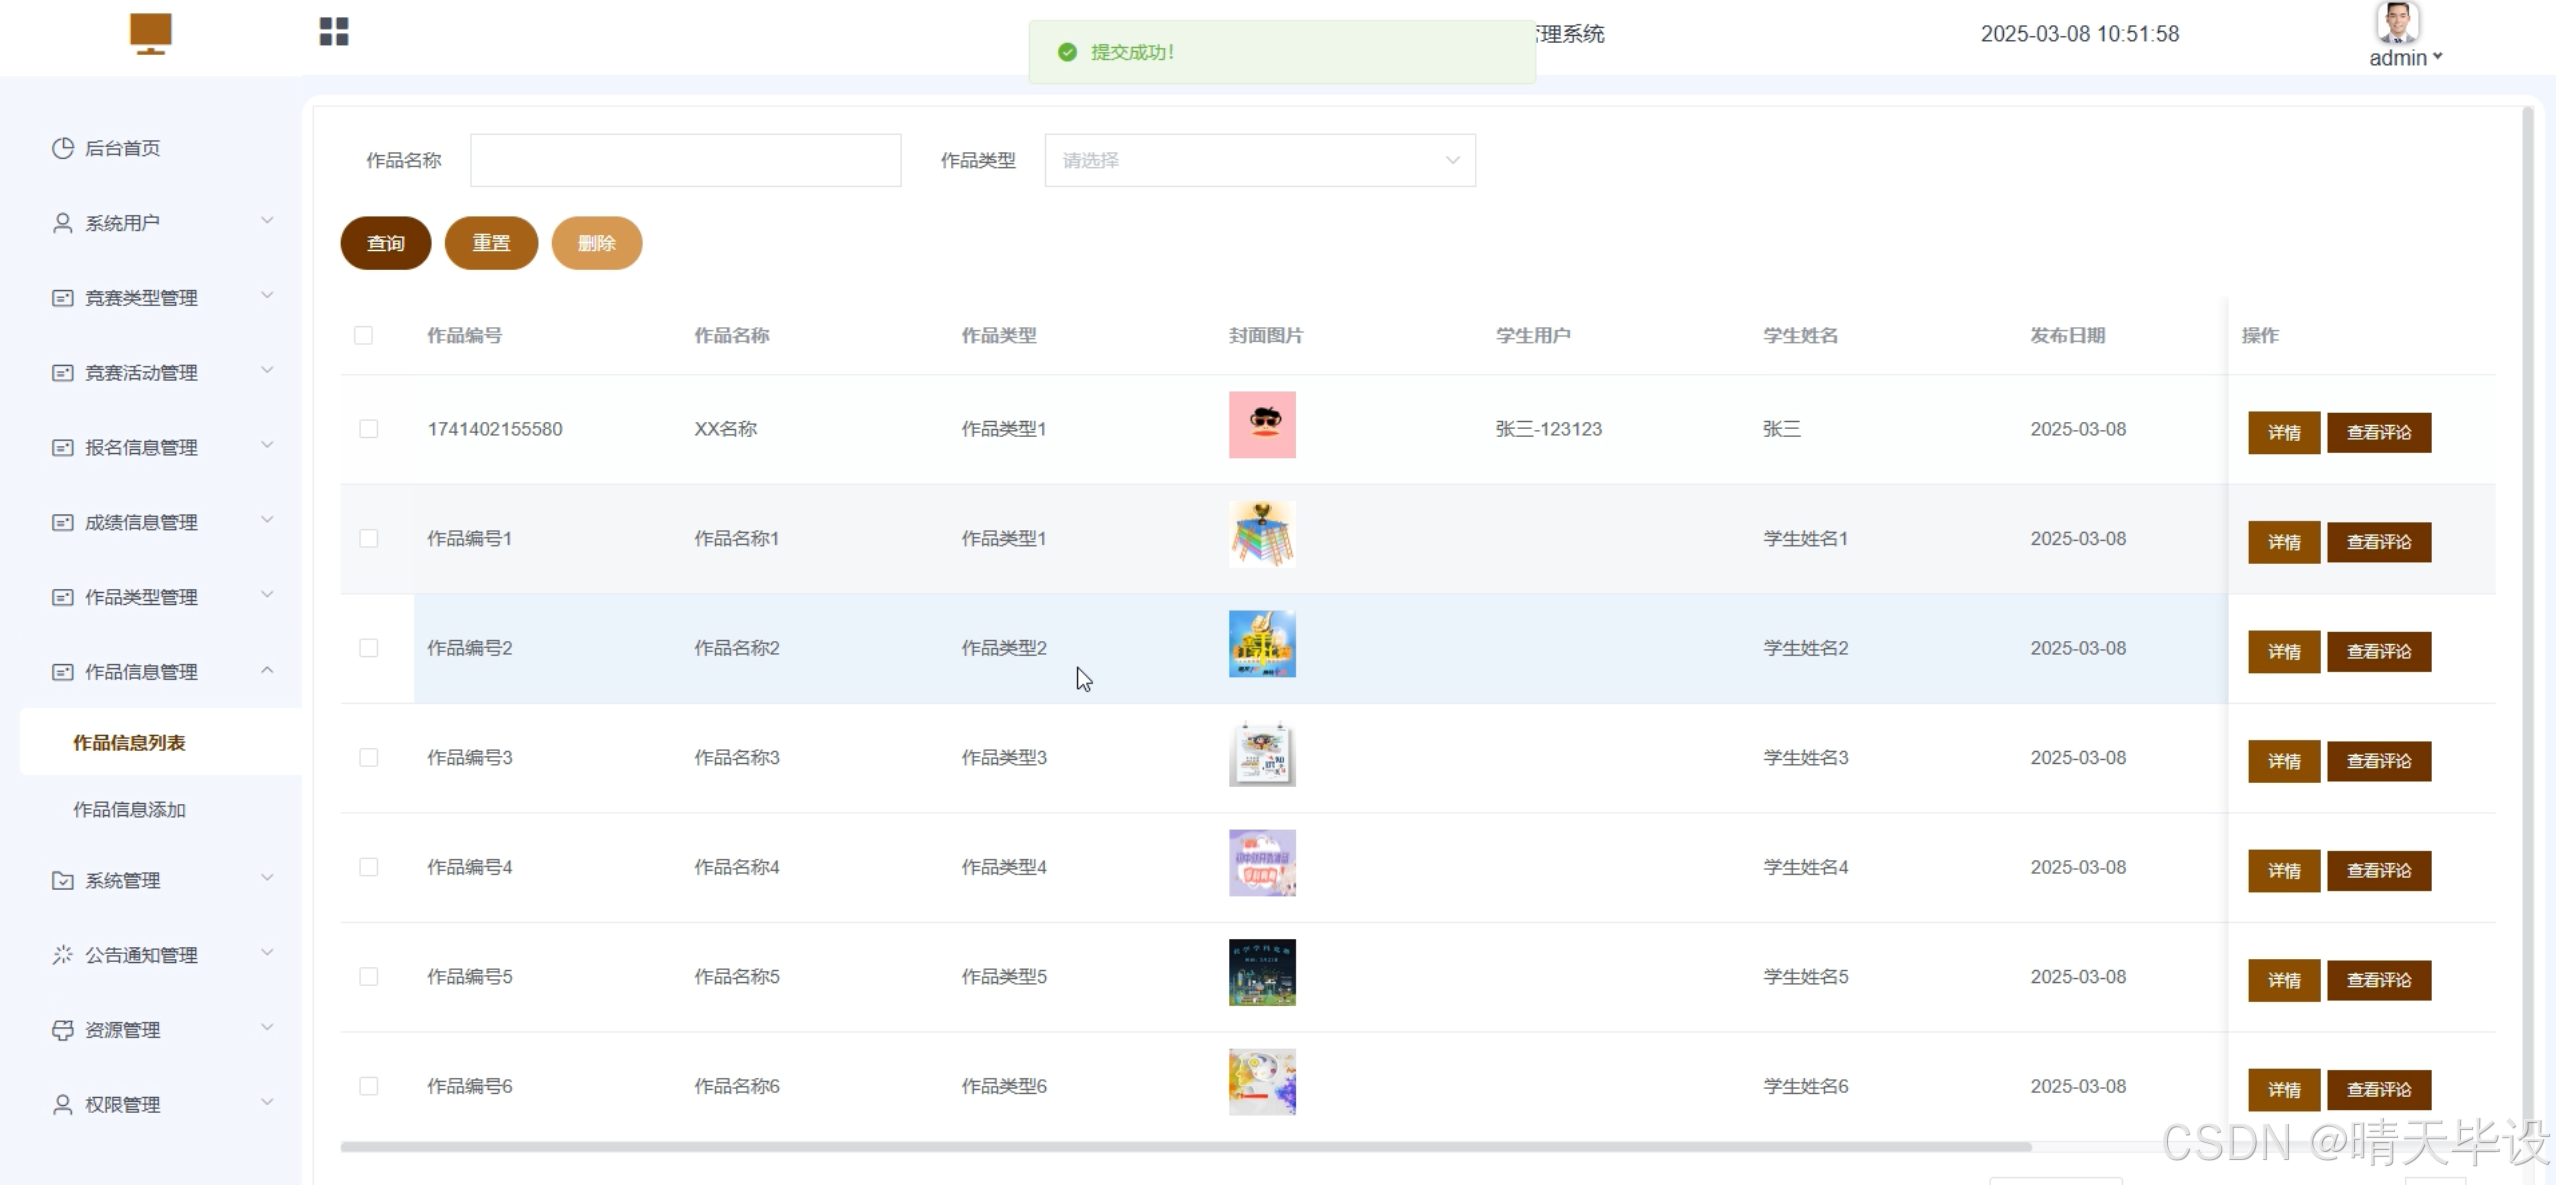Click the 公告通知管理 sparkle icon
Screen dimensions: 2556x1185
[x=62, y=955]
